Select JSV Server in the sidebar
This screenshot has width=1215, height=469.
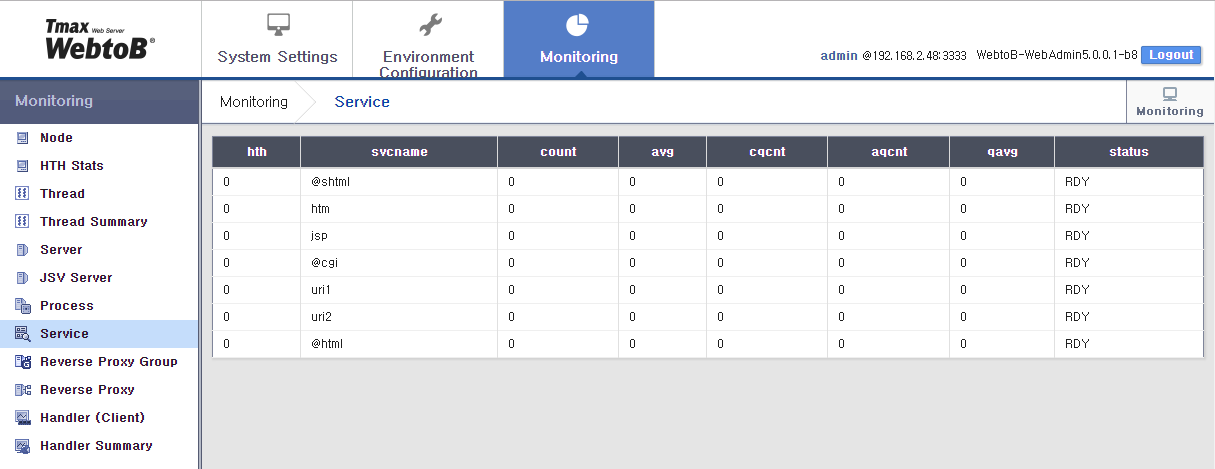76,278
